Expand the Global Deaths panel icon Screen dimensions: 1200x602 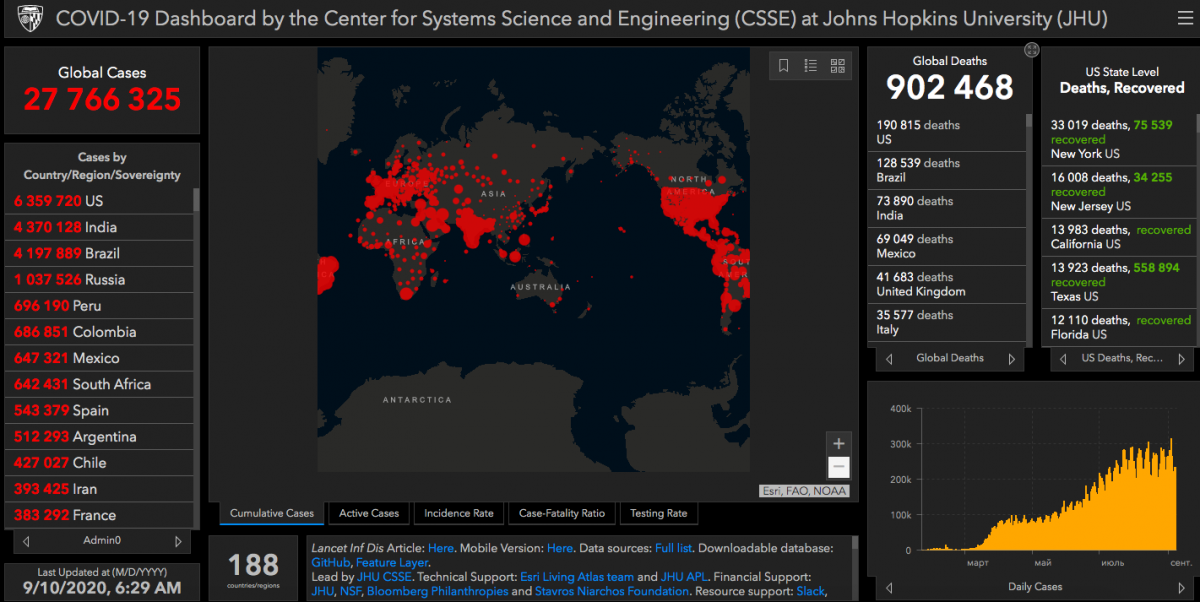pyautogui.click(x=1031, y=50)
